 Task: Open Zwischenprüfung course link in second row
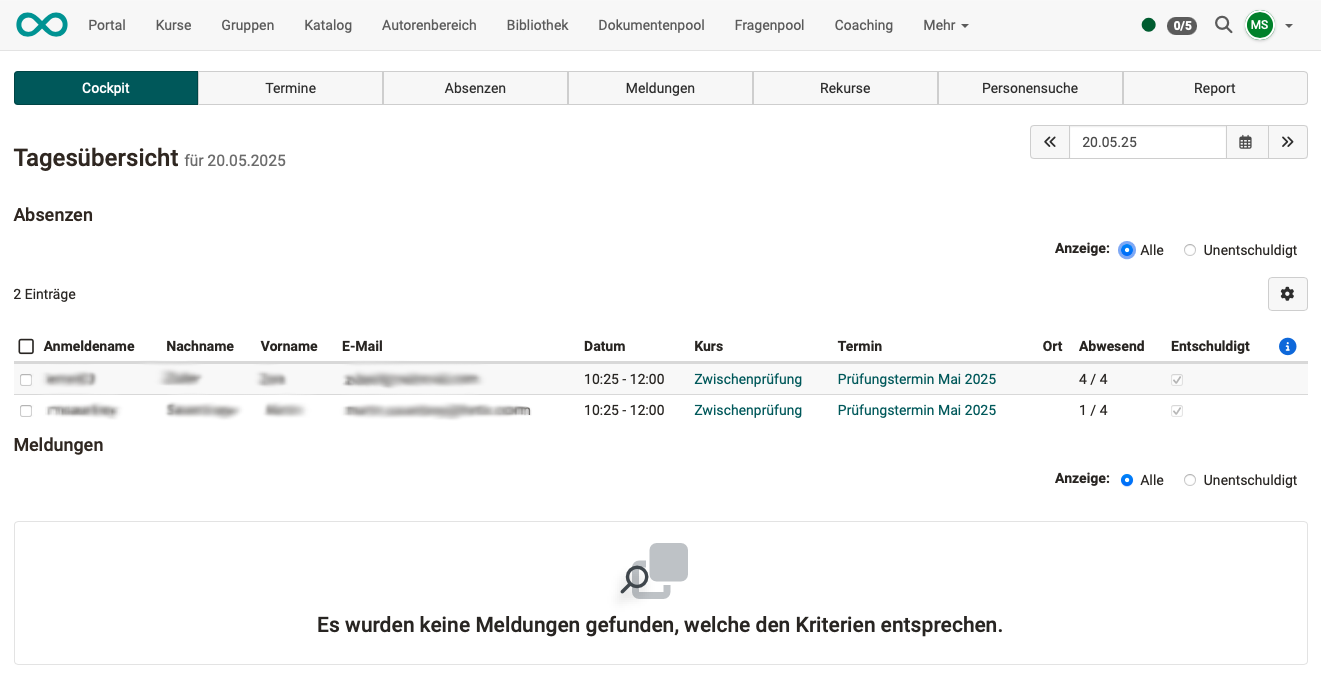[x=747, y=410]
